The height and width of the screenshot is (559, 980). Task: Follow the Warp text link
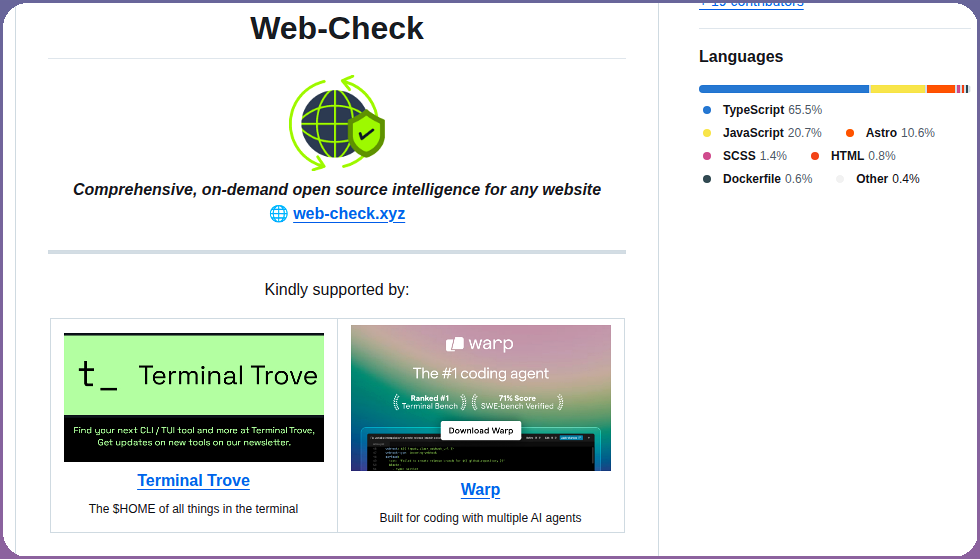point(480,489)
